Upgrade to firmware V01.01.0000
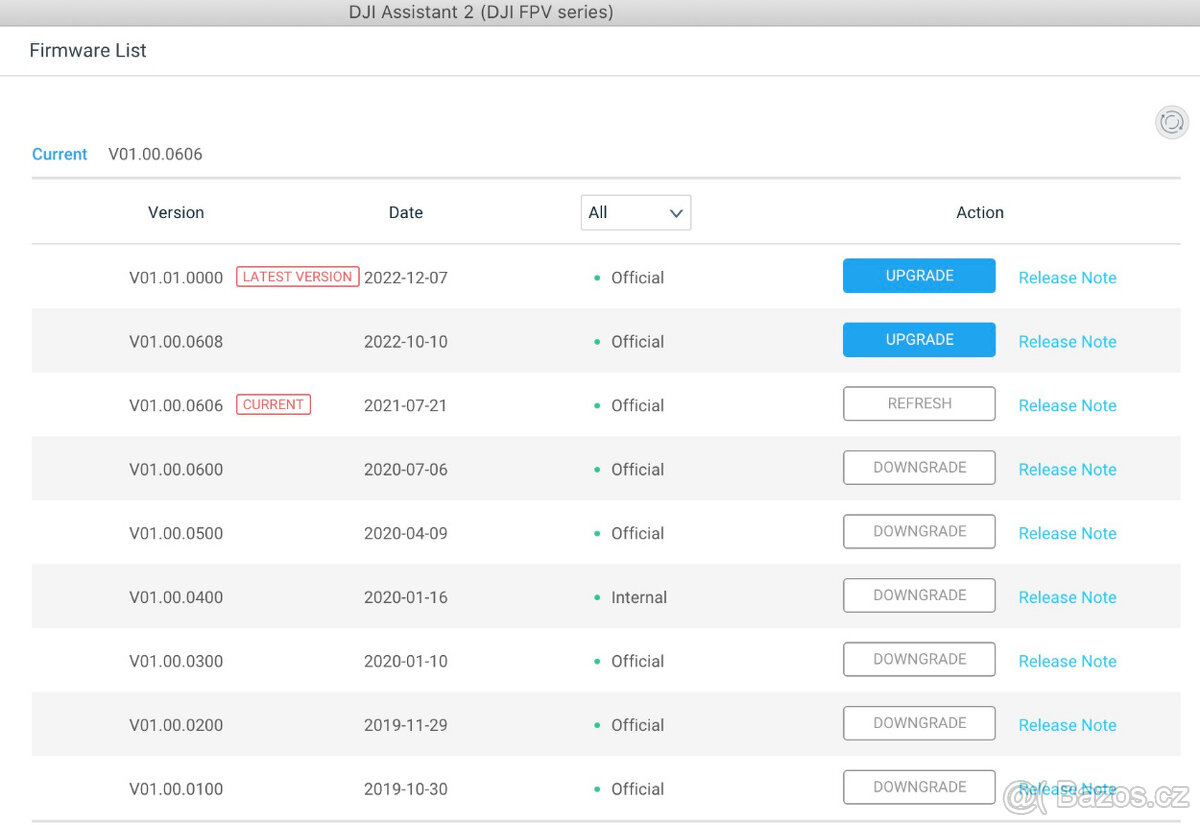 (x=918, y=276)
